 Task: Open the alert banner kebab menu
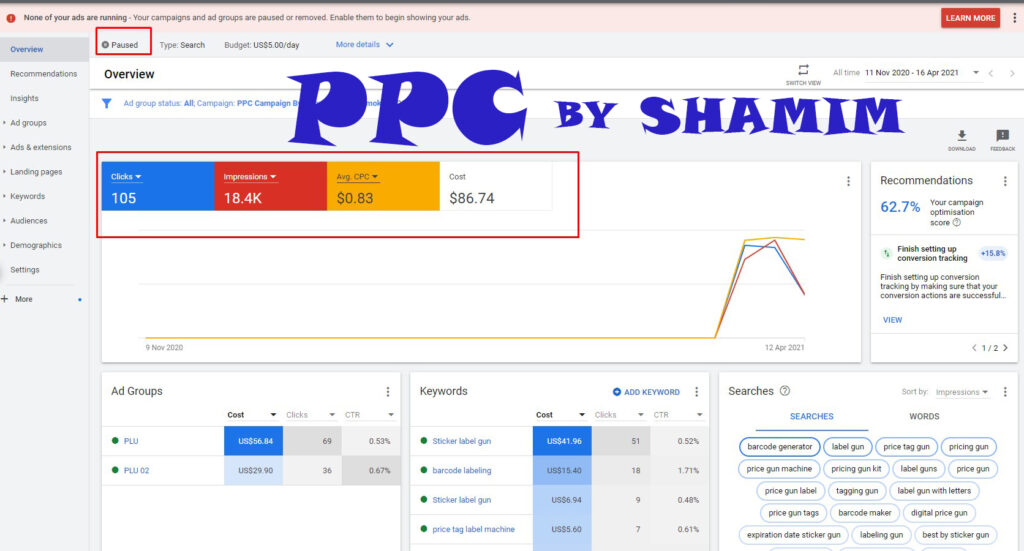[1014, 18]
